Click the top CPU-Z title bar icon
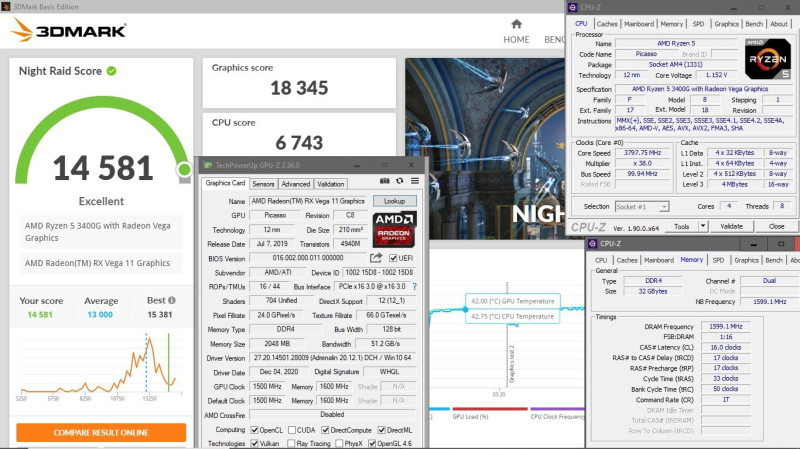 pyautogui.click(x=572, y=7)
